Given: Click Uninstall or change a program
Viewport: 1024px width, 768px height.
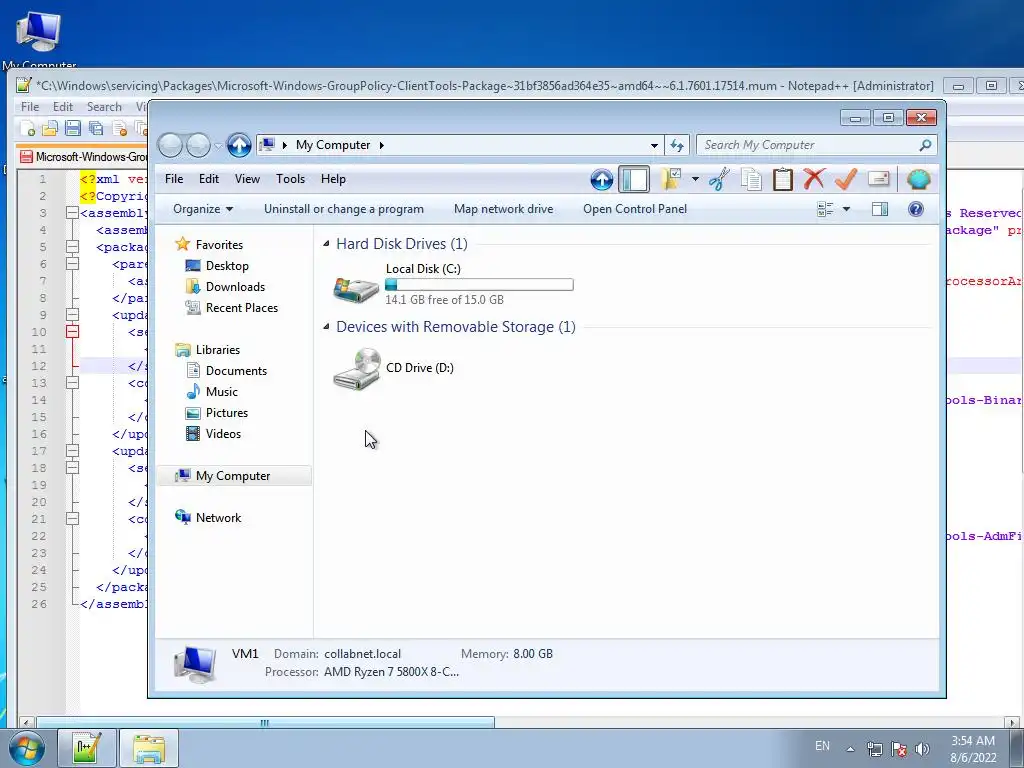Looking at the screenshot, I should (x=344, y=209).
